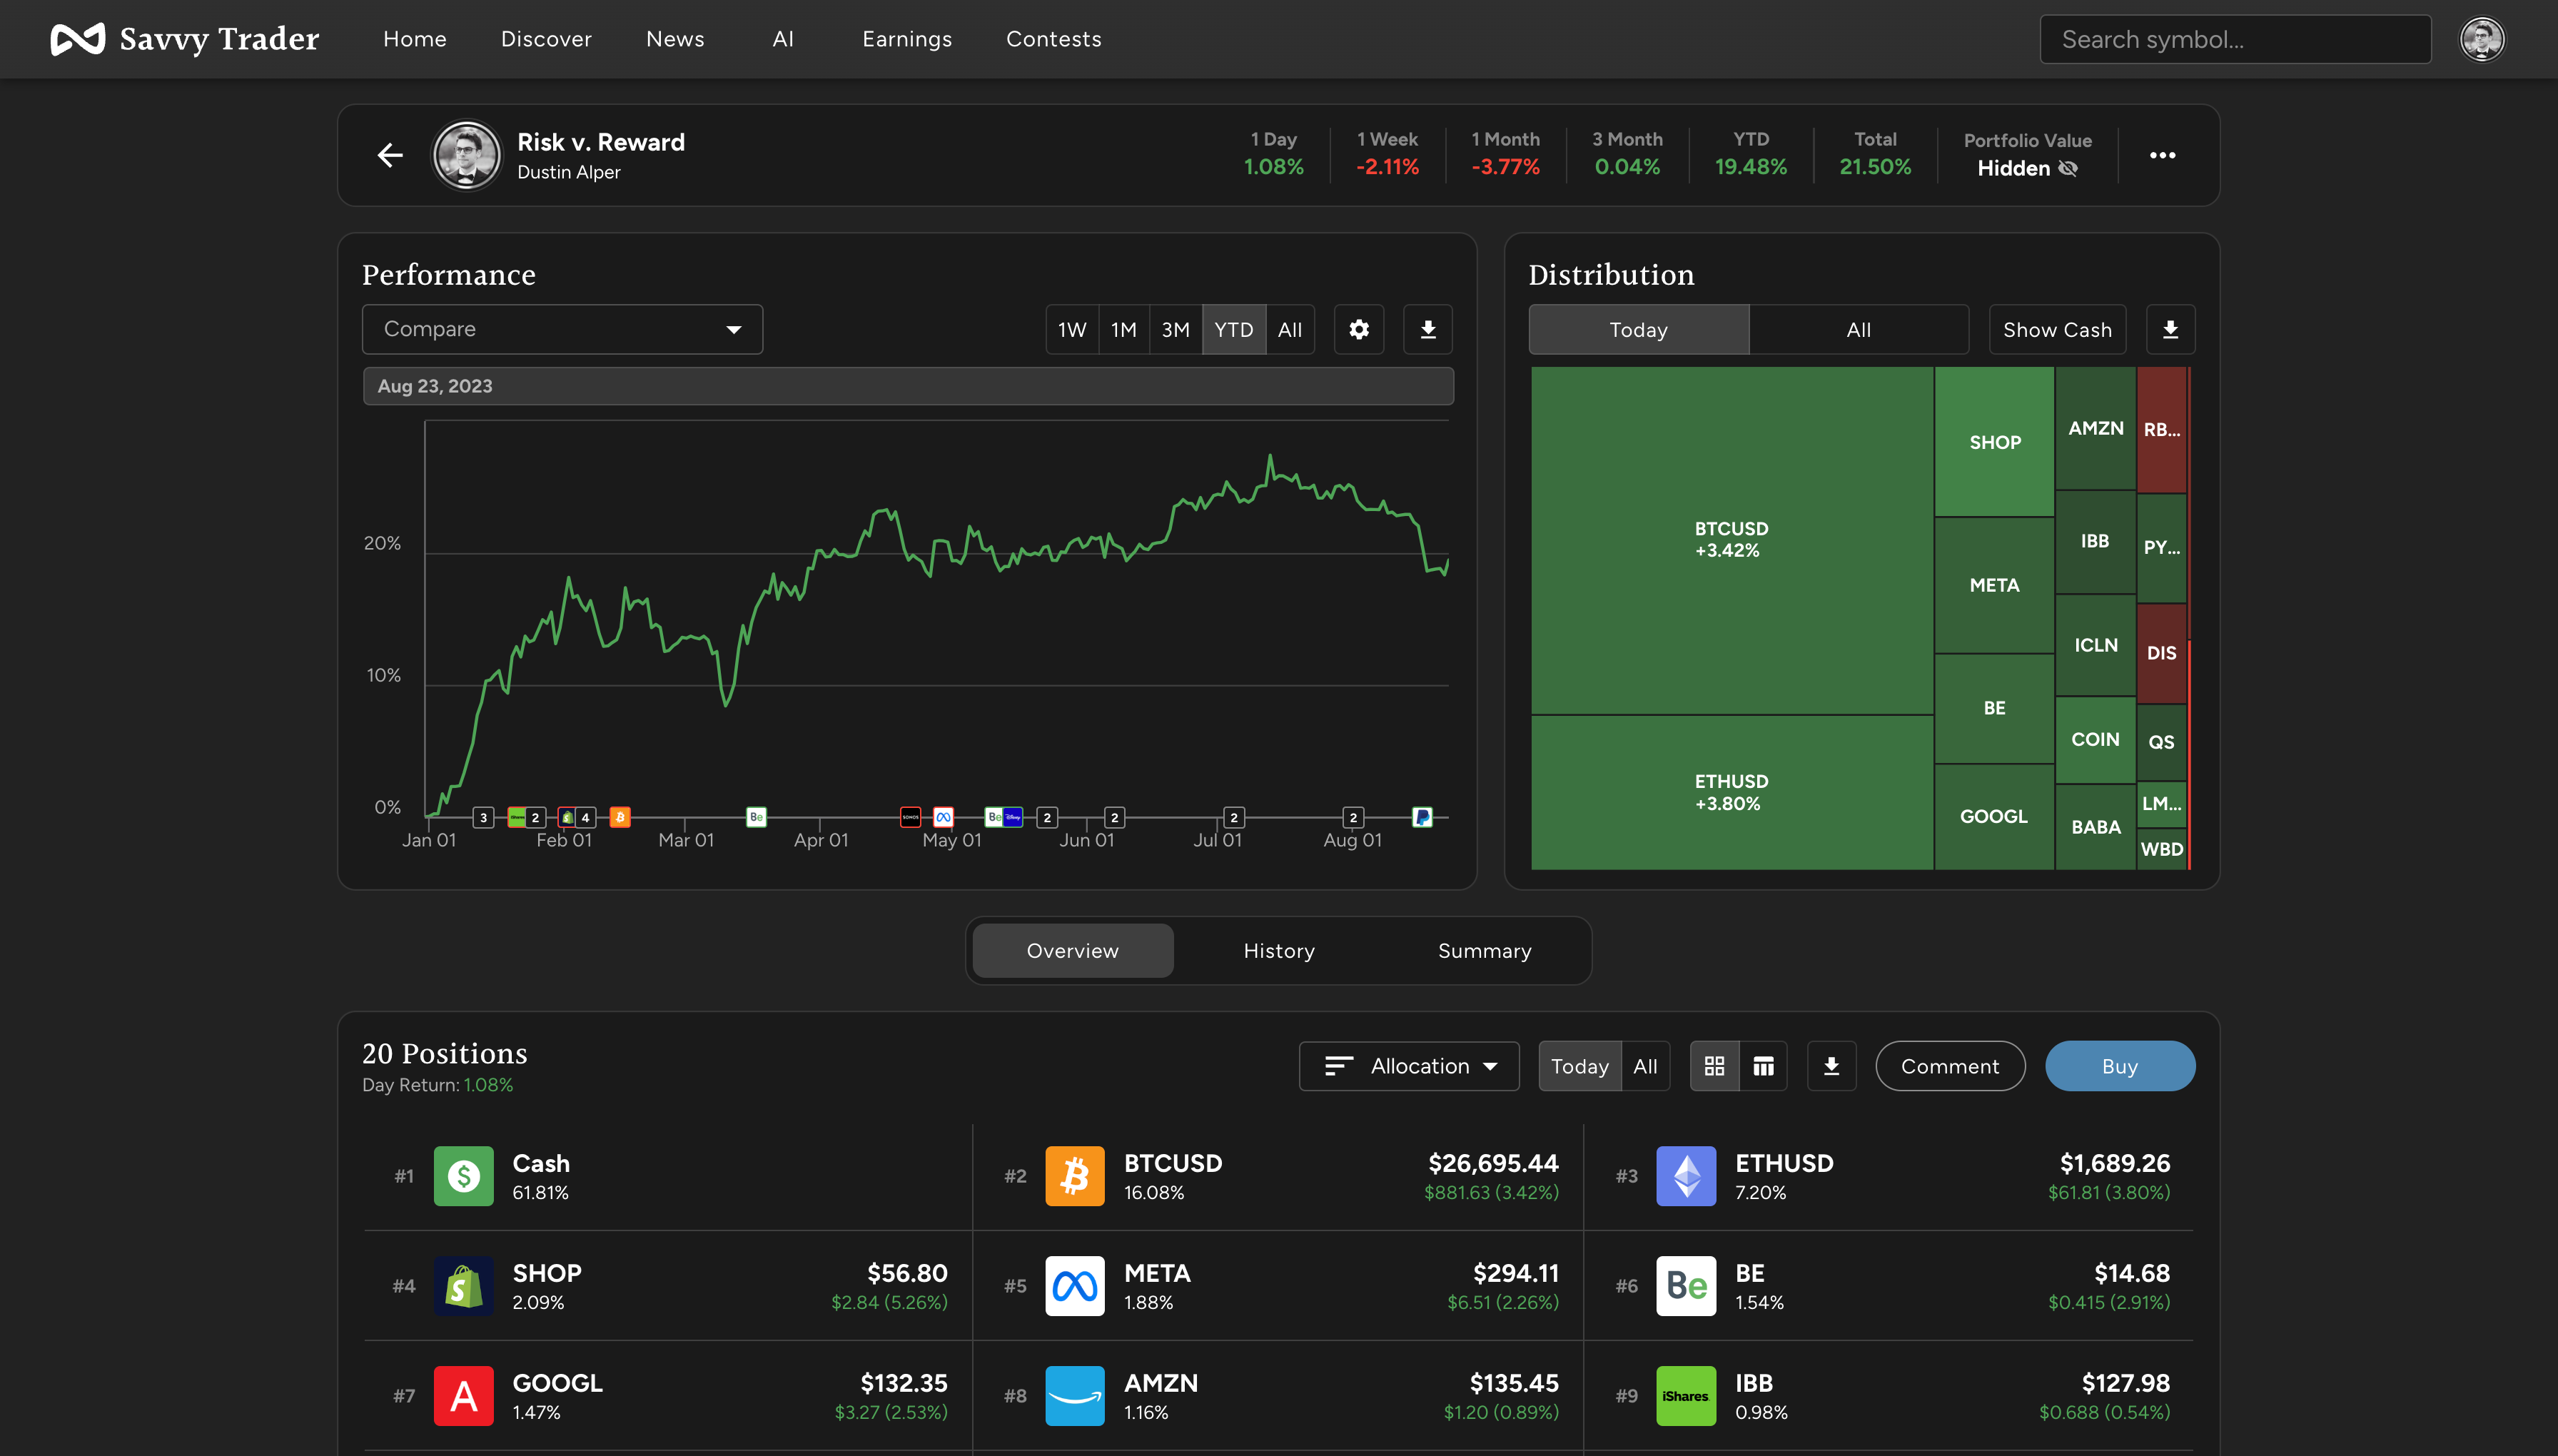Go back using the left arrow
2558x1456 pixels.
pyautogui.click(x=390, y=155)
